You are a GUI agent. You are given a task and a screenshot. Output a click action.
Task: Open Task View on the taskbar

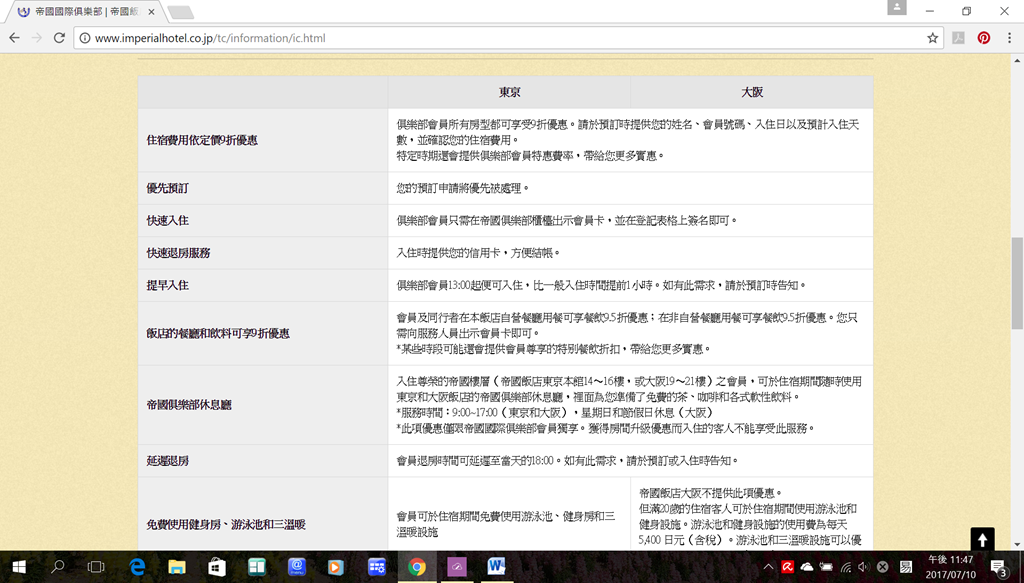(x=96, y=567)
